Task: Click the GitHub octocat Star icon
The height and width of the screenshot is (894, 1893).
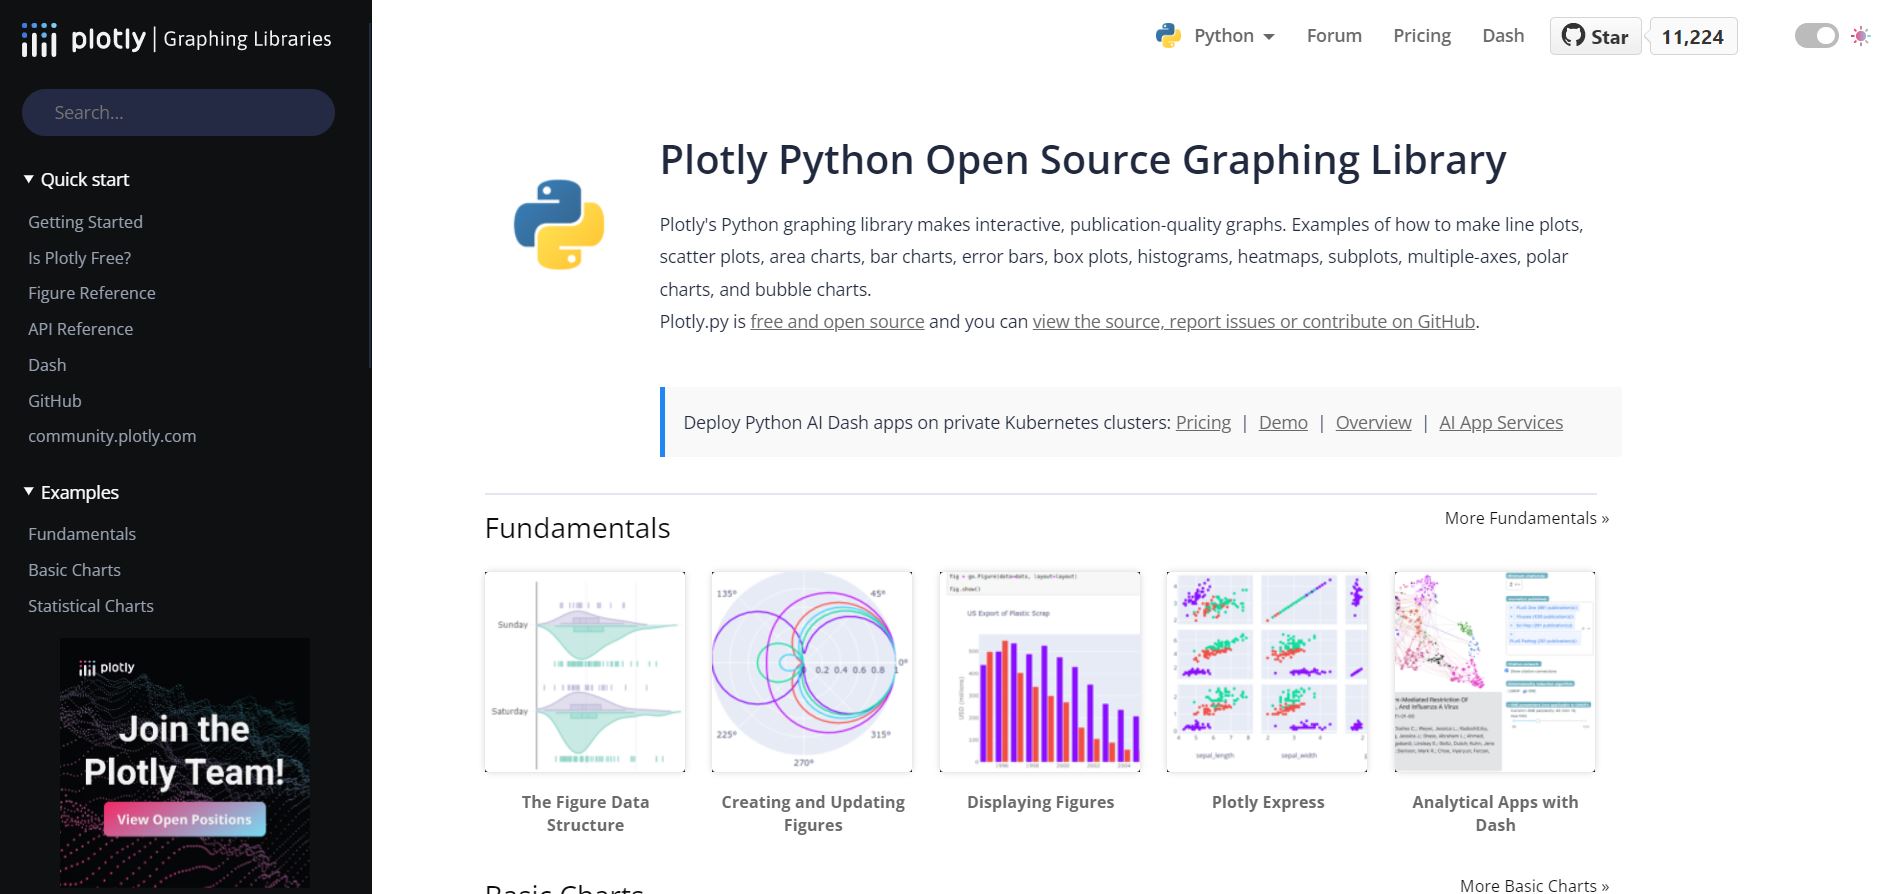Action: (1573, 36)
